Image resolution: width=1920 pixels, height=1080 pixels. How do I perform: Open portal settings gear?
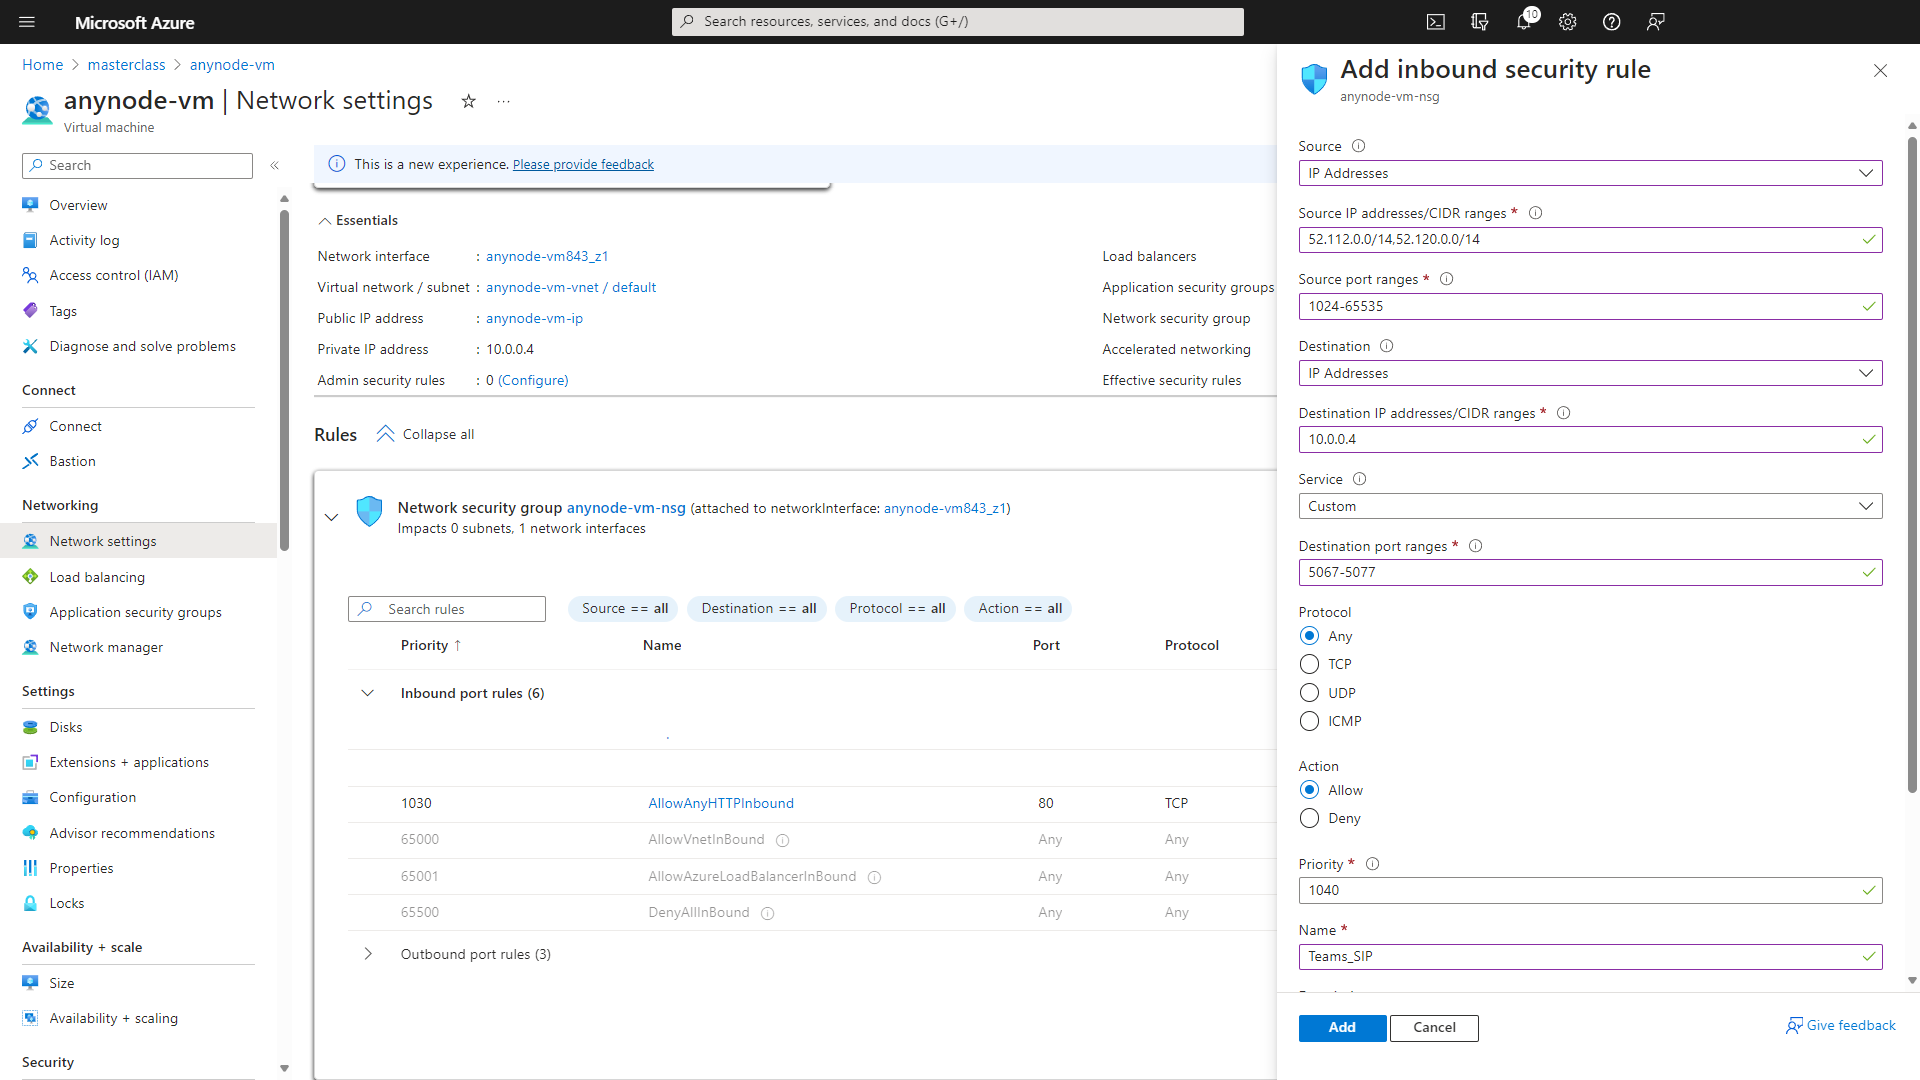pos(1568,22)
